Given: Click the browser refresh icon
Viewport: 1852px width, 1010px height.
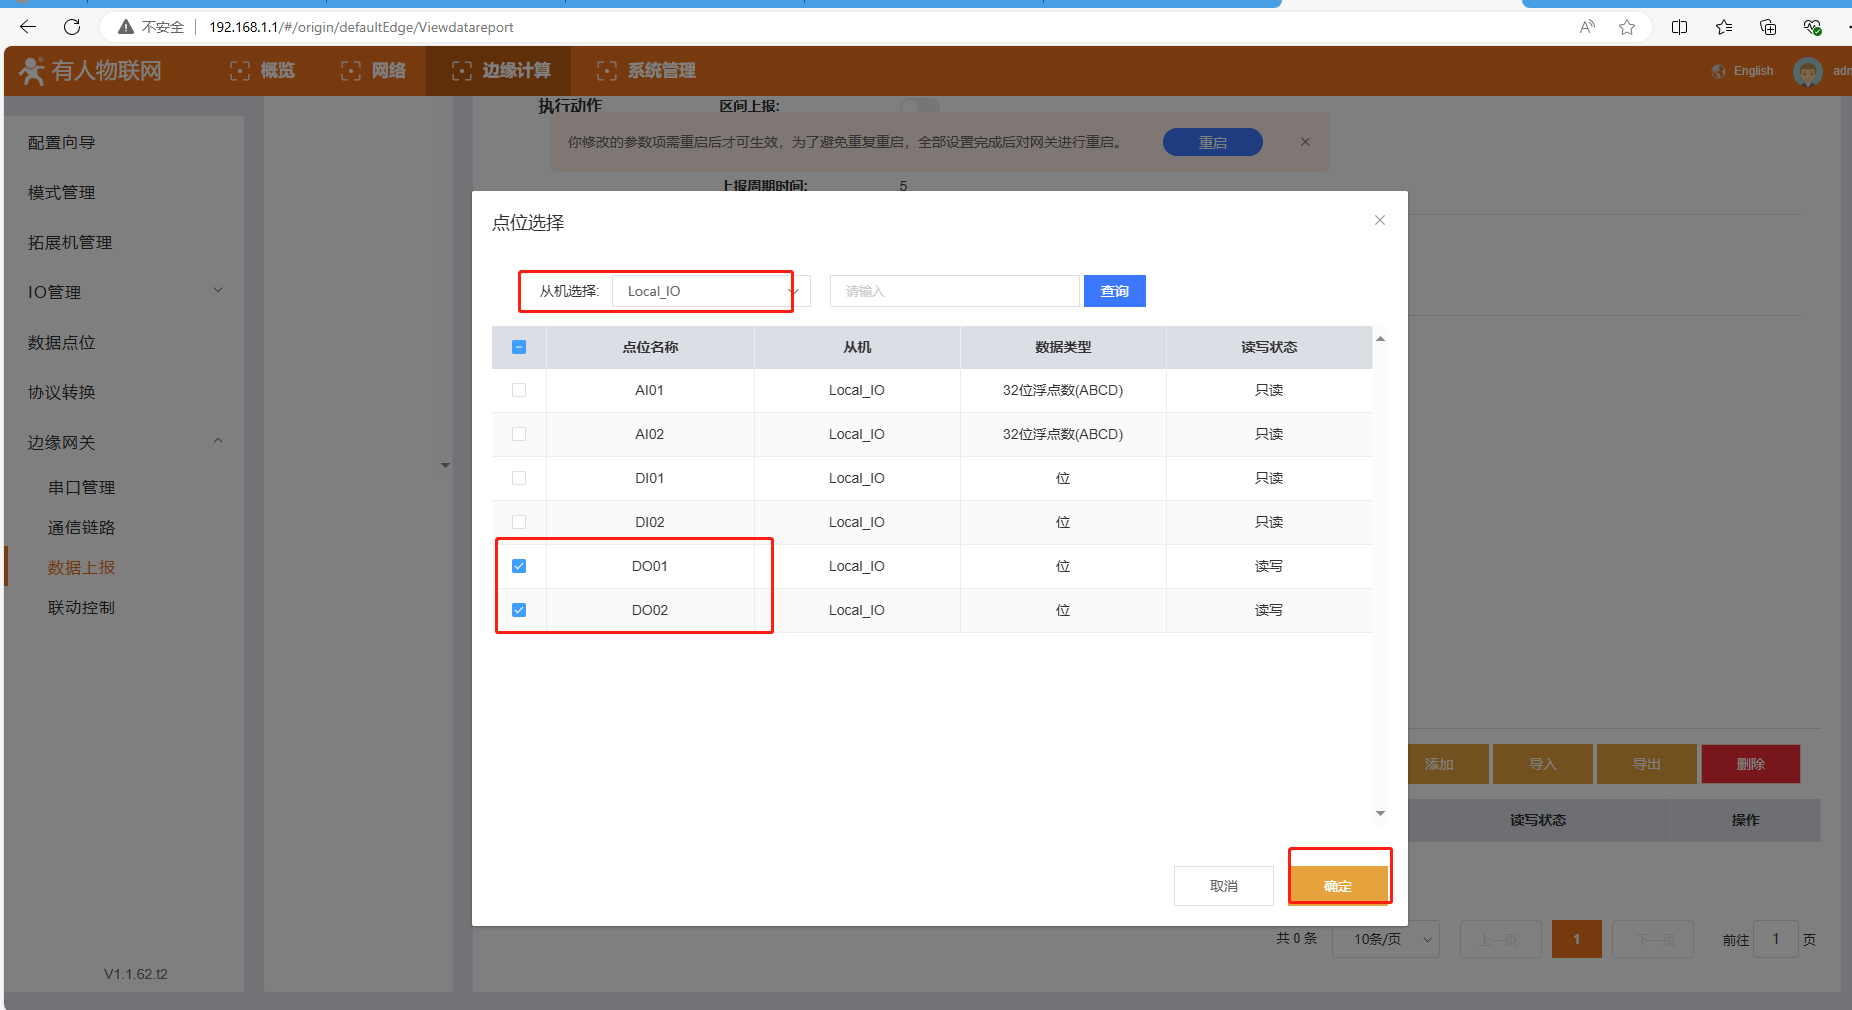Looking at the screenshot, I should (72, 27).
